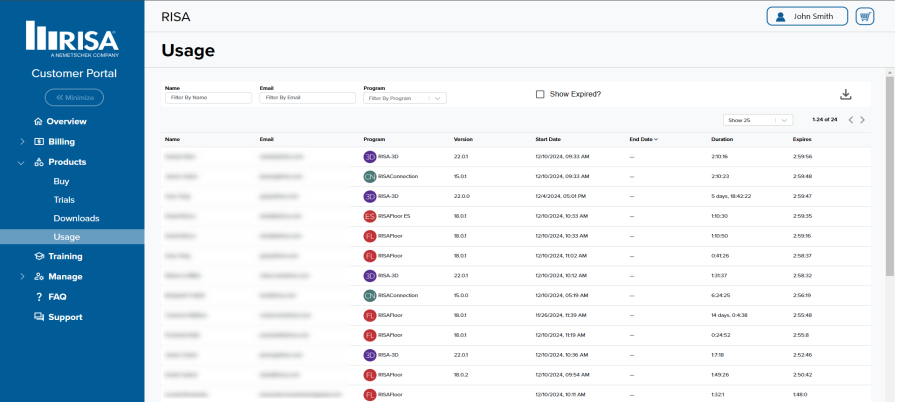Click the expires value 2:59:35
Image resolution: width=906 pixels, height=402 pixels.
(802, 216)
